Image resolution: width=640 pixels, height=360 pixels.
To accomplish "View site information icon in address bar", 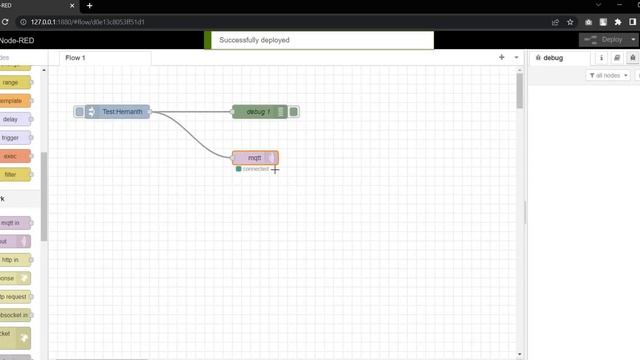I will [23, 22].
